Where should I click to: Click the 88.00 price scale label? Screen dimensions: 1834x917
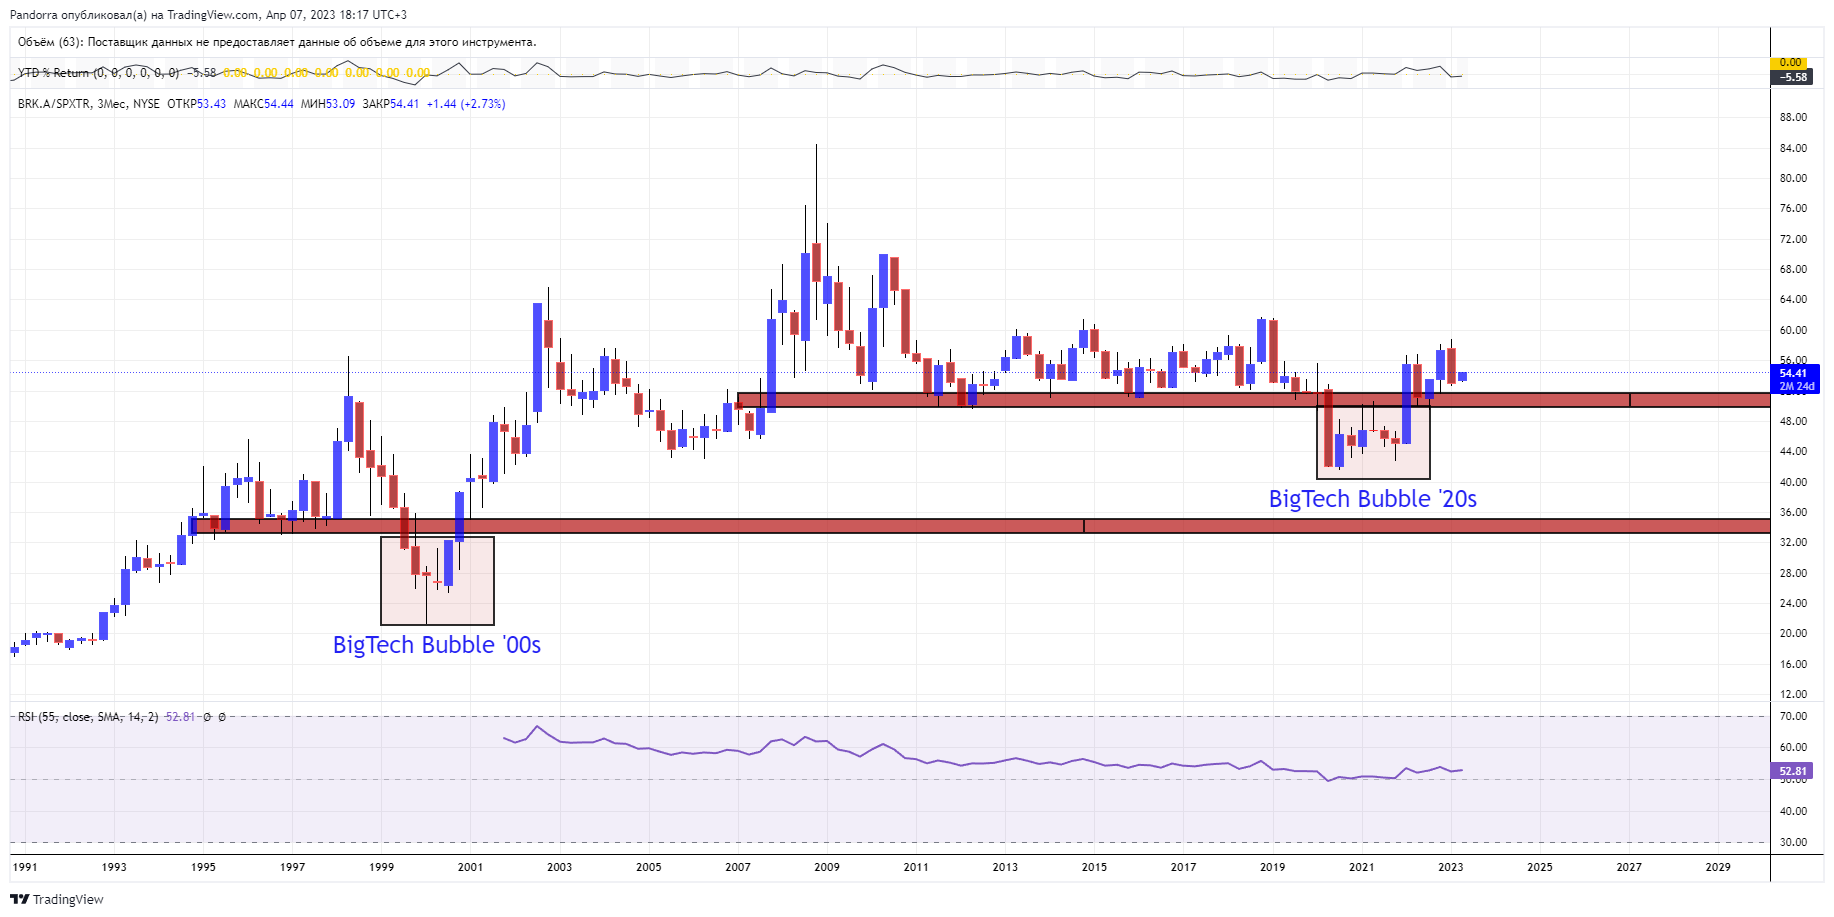tap(1793, 117)
